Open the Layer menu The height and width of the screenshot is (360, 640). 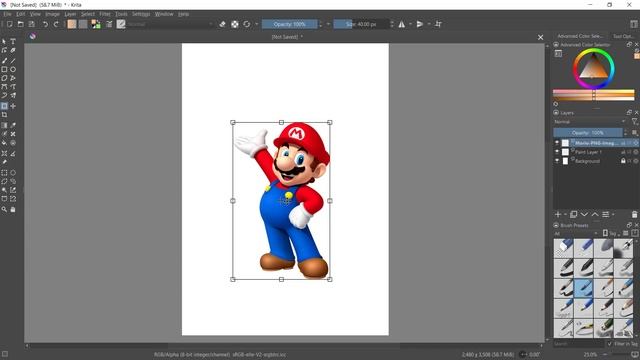pyautogui.click(x=70, y=14)
